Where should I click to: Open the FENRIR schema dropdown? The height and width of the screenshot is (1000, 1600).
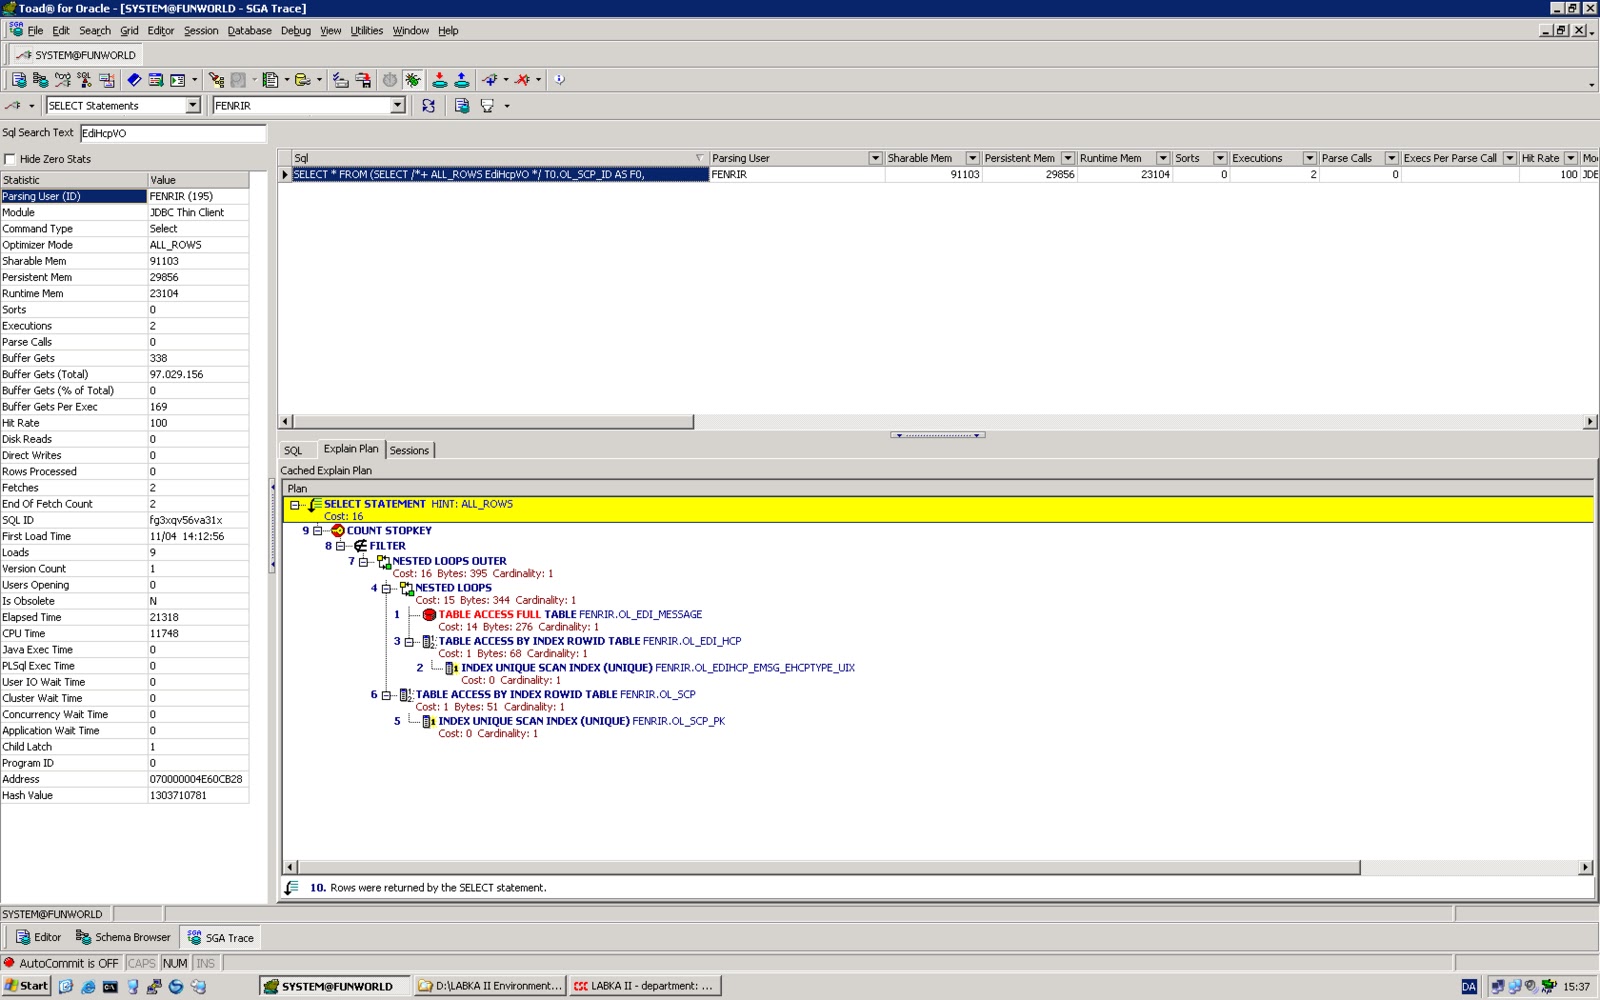[x=396, y=105]
